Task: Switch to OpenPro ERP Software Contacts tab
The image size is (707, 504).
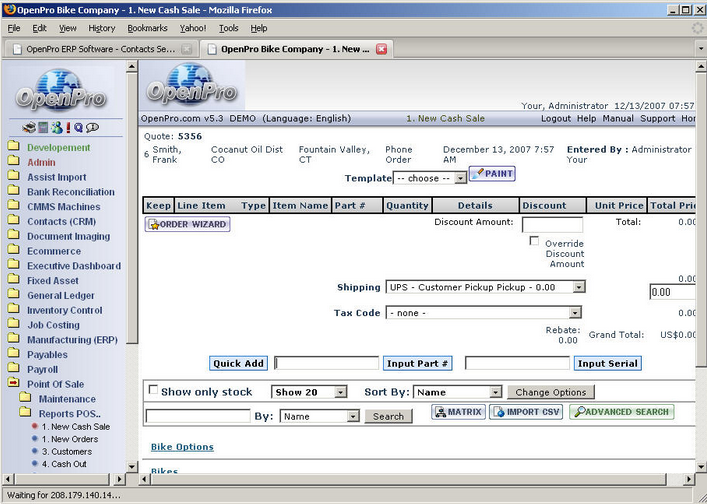Action: [x=103, y=49]
